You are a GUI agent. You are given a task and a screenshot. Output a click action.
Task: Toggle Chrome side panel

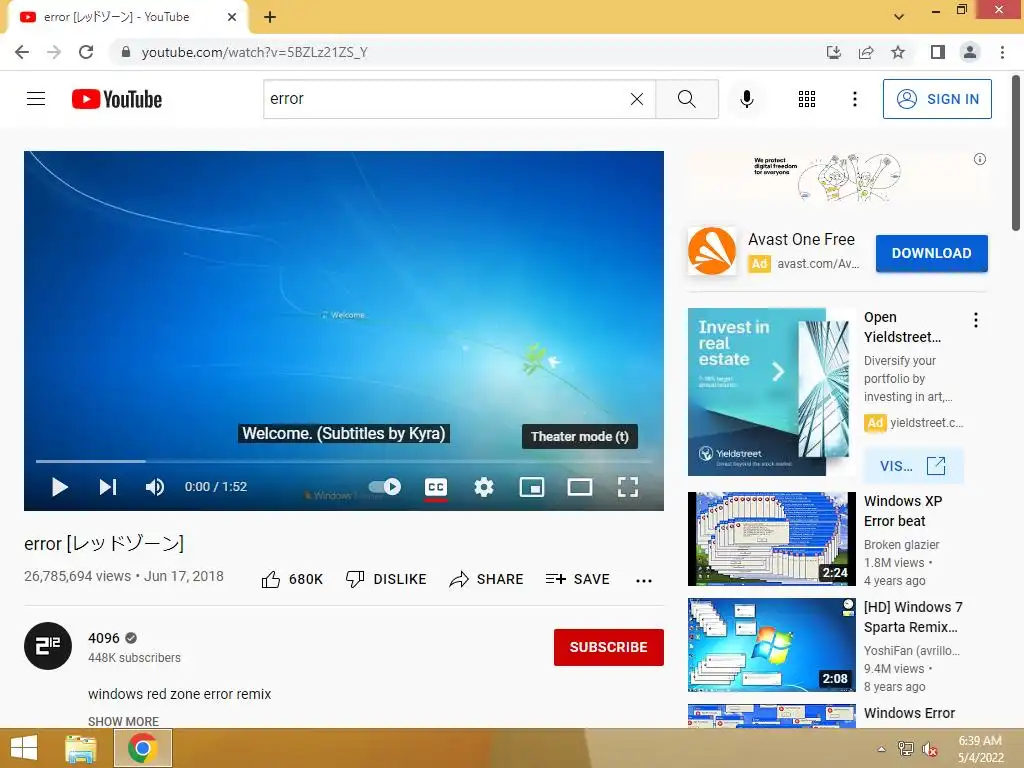coord(938,52)
